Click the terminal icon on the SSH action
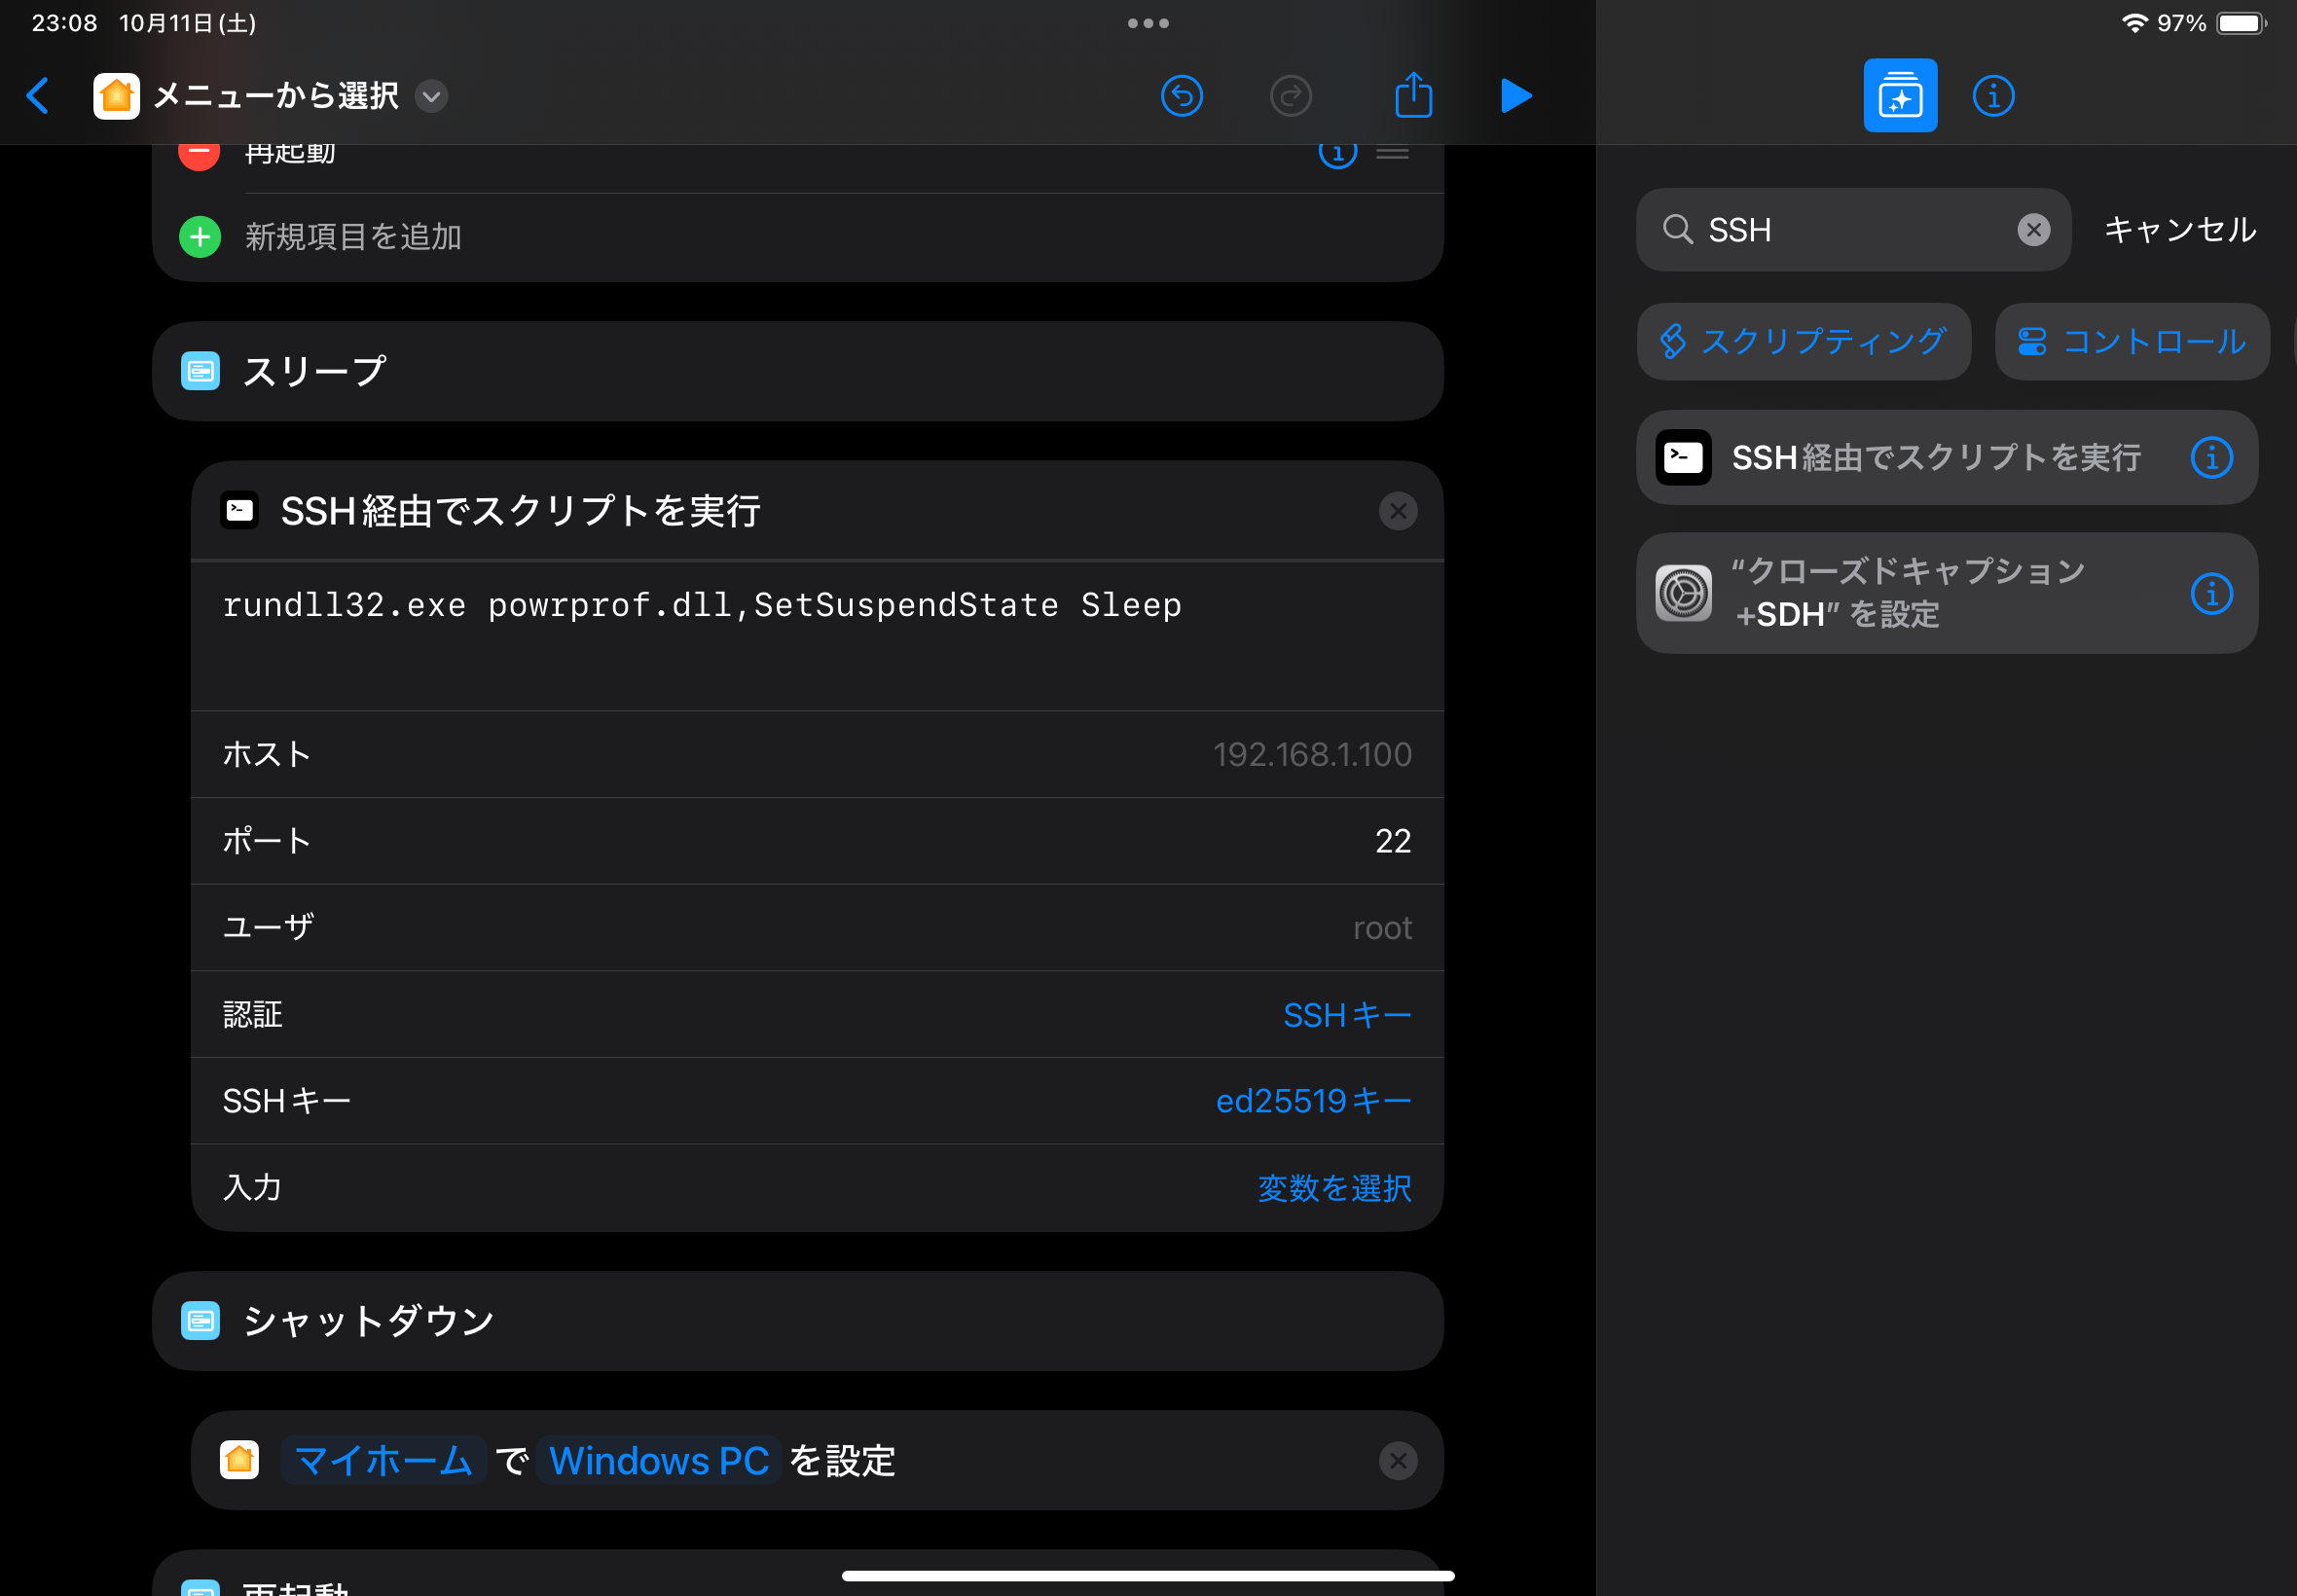2297x1596 pixels. (239, 511)
